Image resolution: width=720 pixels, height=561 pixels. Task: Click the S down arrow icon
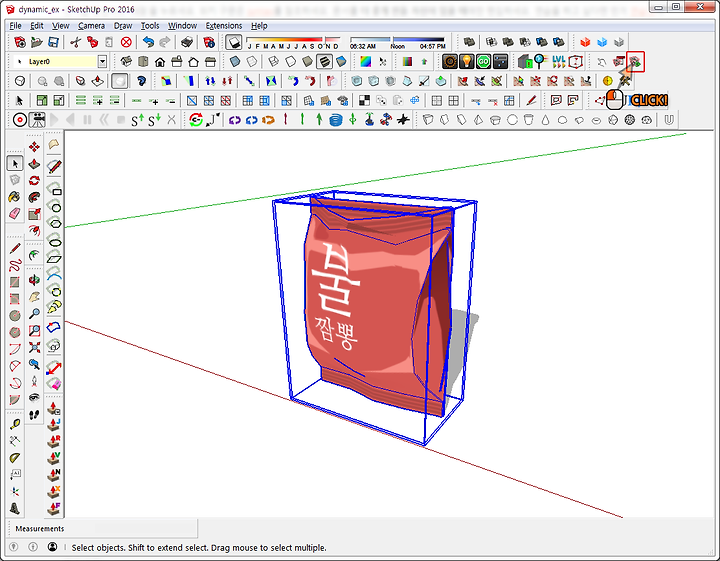154,120
